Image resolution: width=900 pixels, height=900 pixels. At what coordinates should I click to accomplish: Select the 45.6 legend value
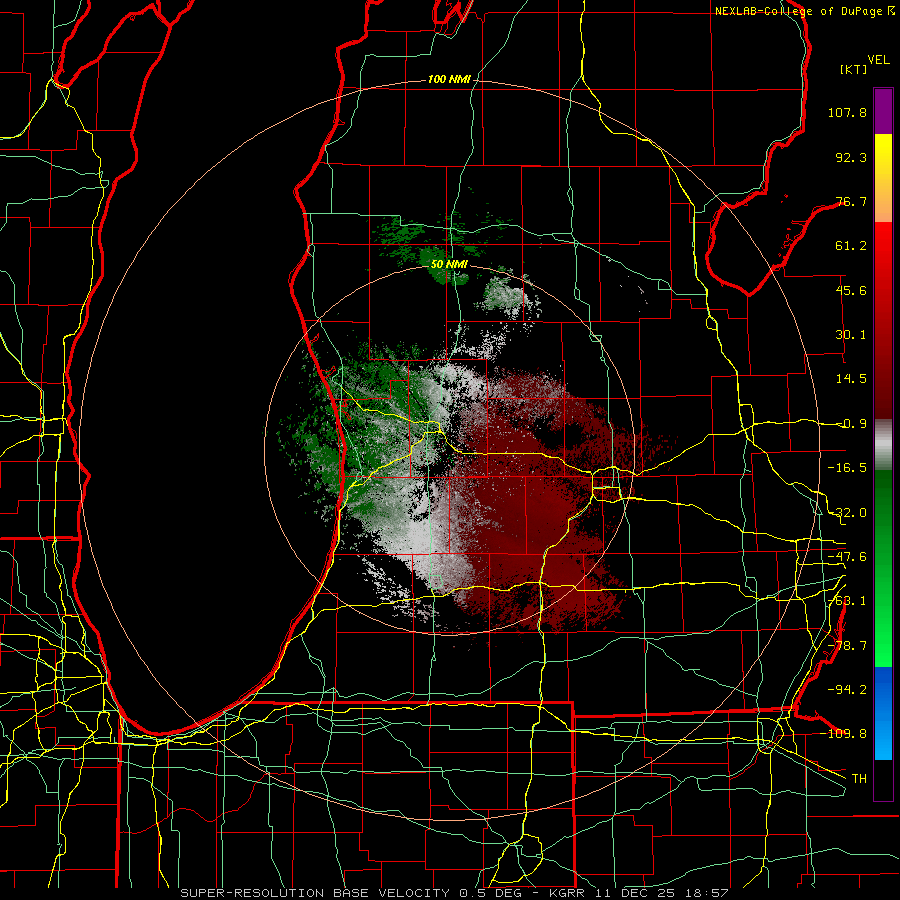pyautogui.click(x=851, y=290)
